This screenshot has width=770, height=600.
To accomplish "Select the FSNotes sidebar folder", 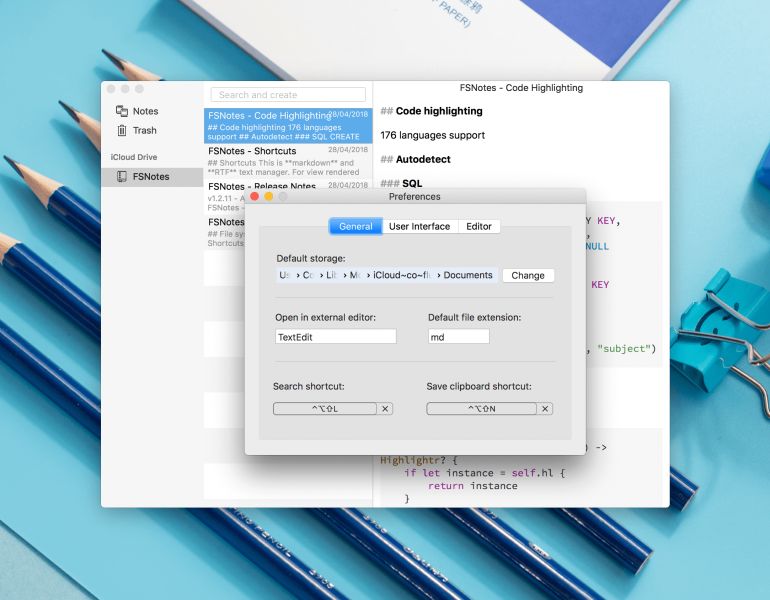I will pyautogui.click(x=152, y=177).
